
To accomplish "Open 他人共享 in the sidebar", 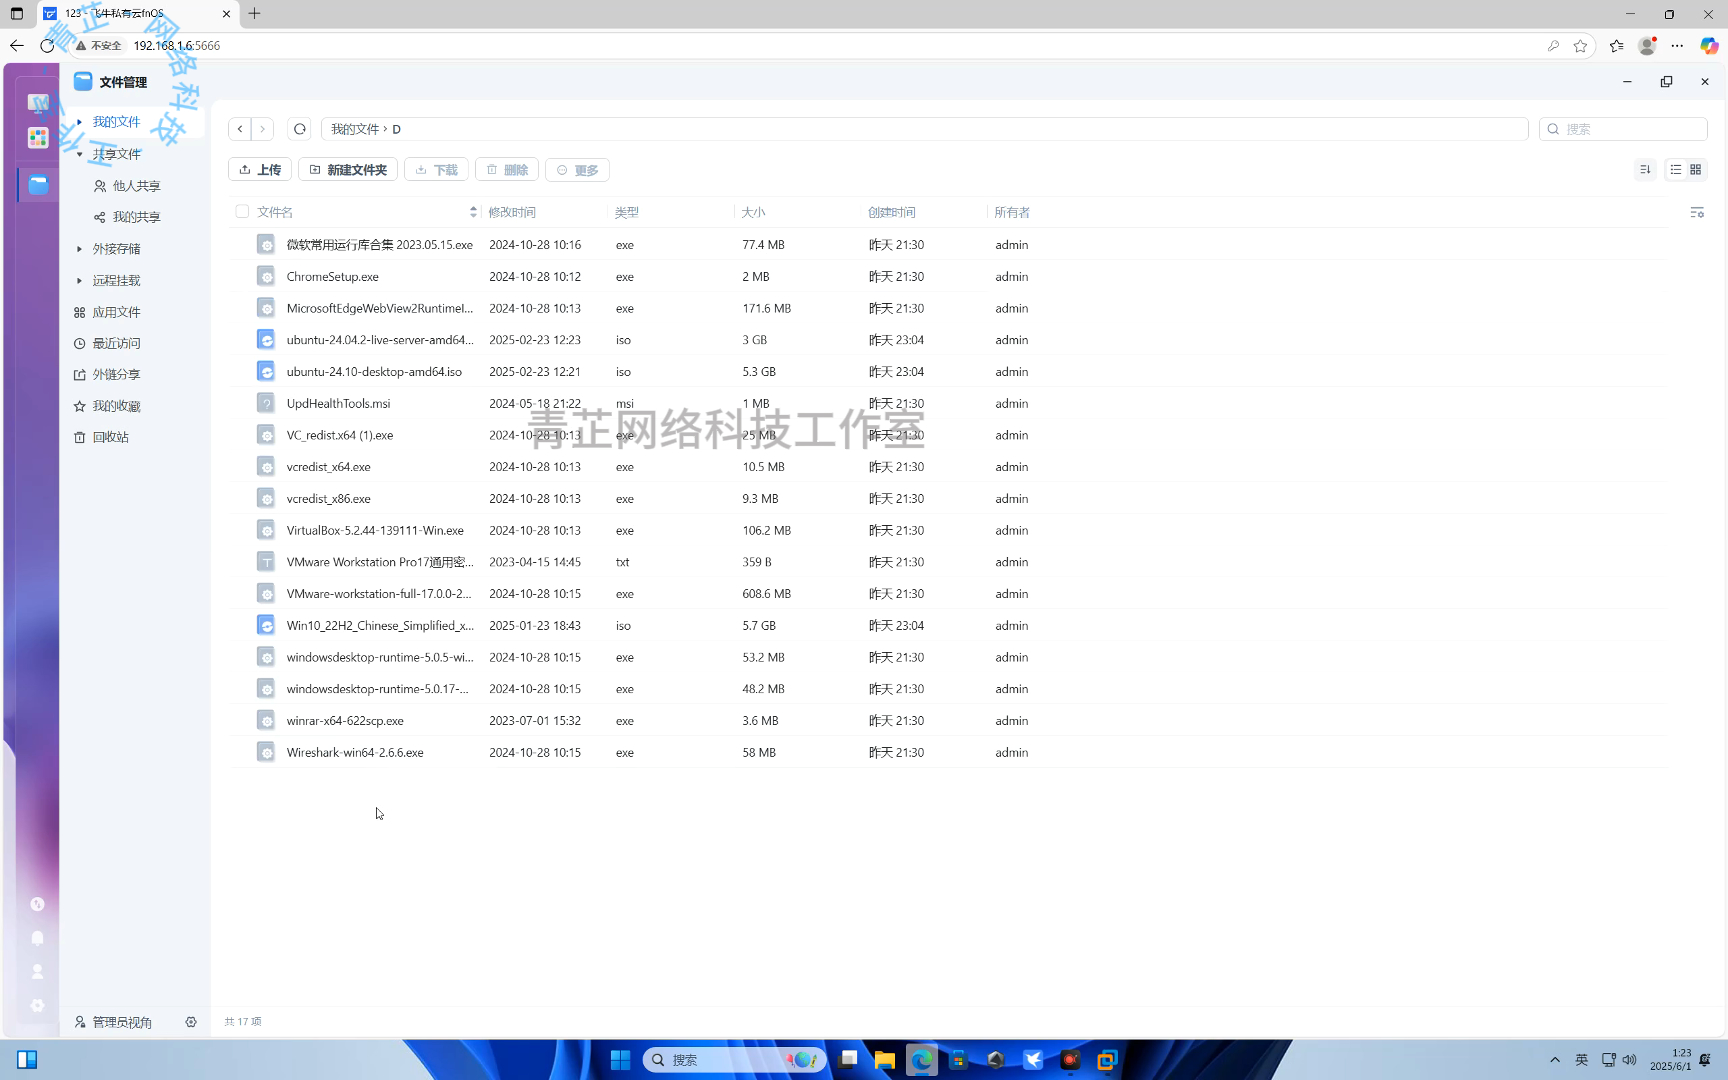I will (136, 186).
